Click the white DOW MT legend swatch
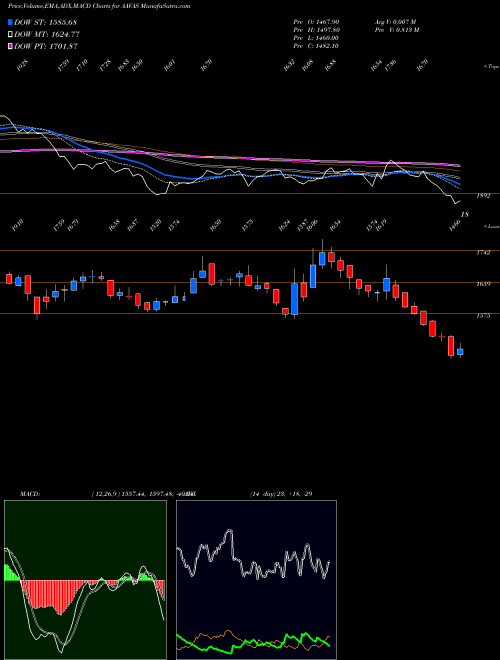The height and width of the screenshot is (660, 500). pyautogui.click(x=11, y=34)
